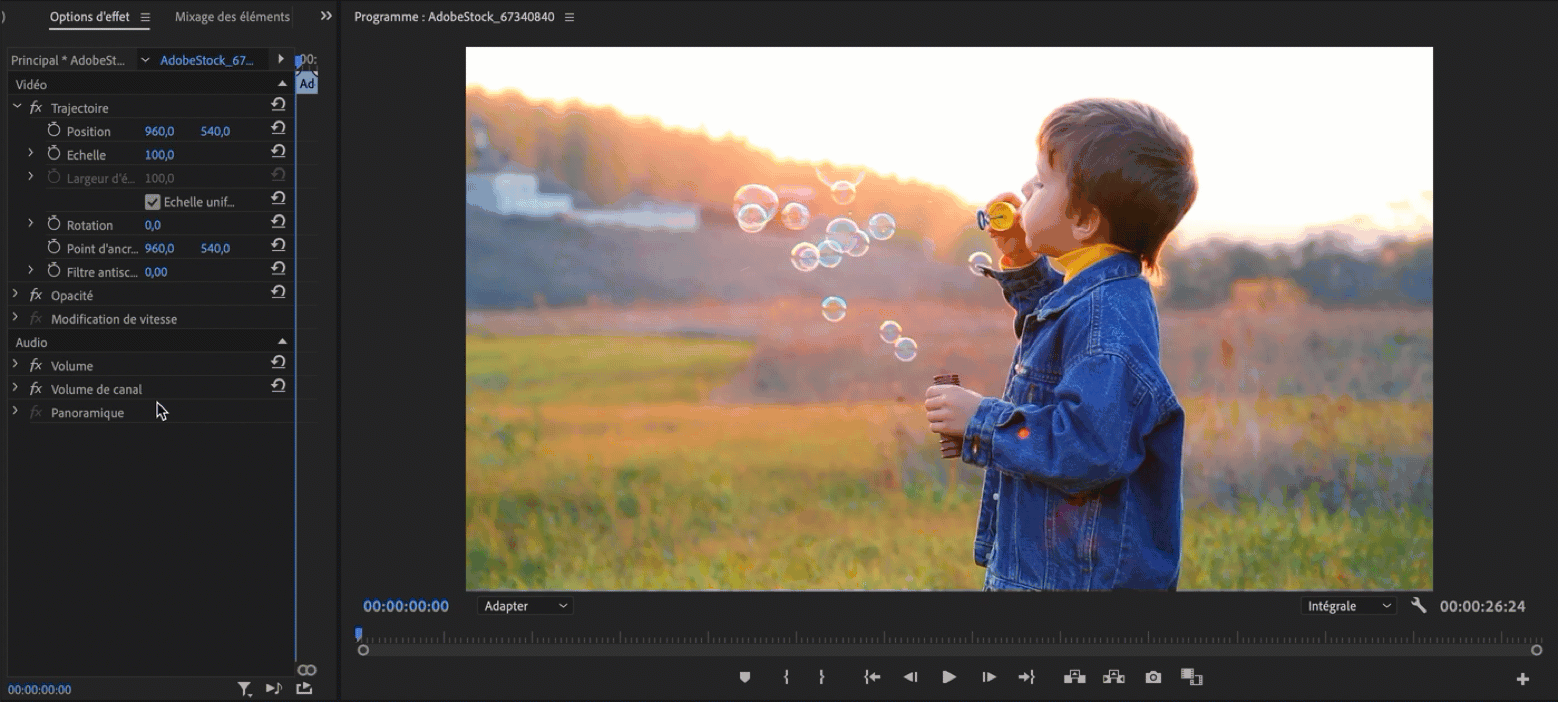
Task: Toggle the fx button for Opacité
Action: pyautogui.click(x=36, y=295)
